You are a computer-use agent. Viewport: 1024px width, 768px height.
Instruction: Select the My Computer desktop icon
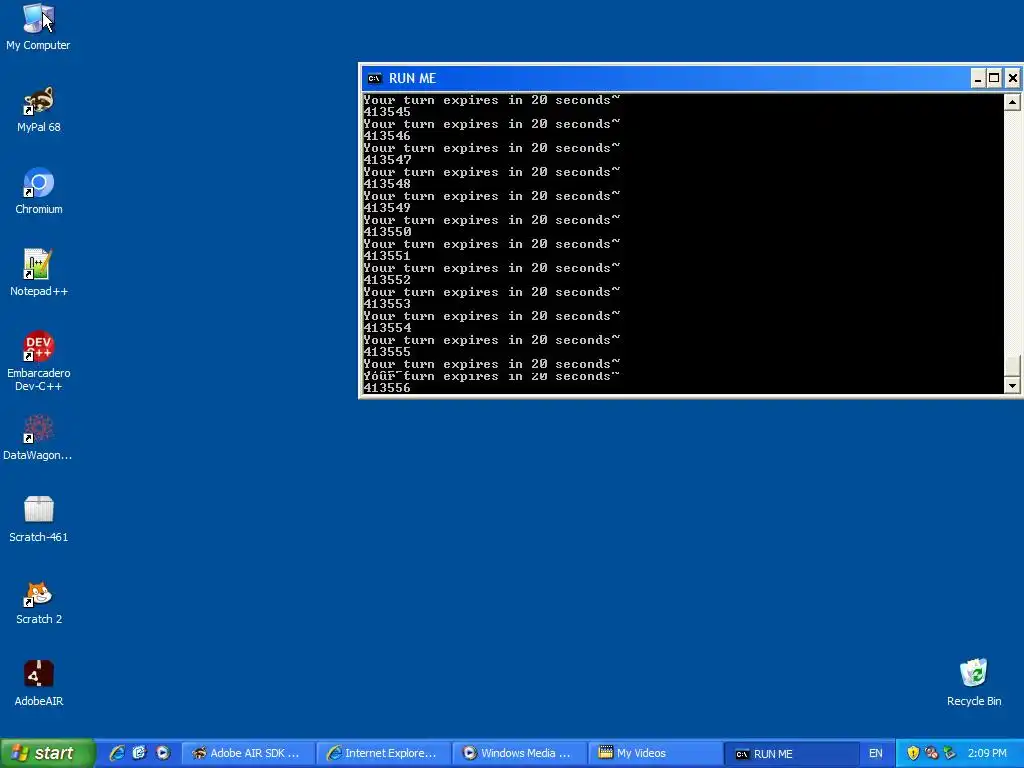pos(38,27)
